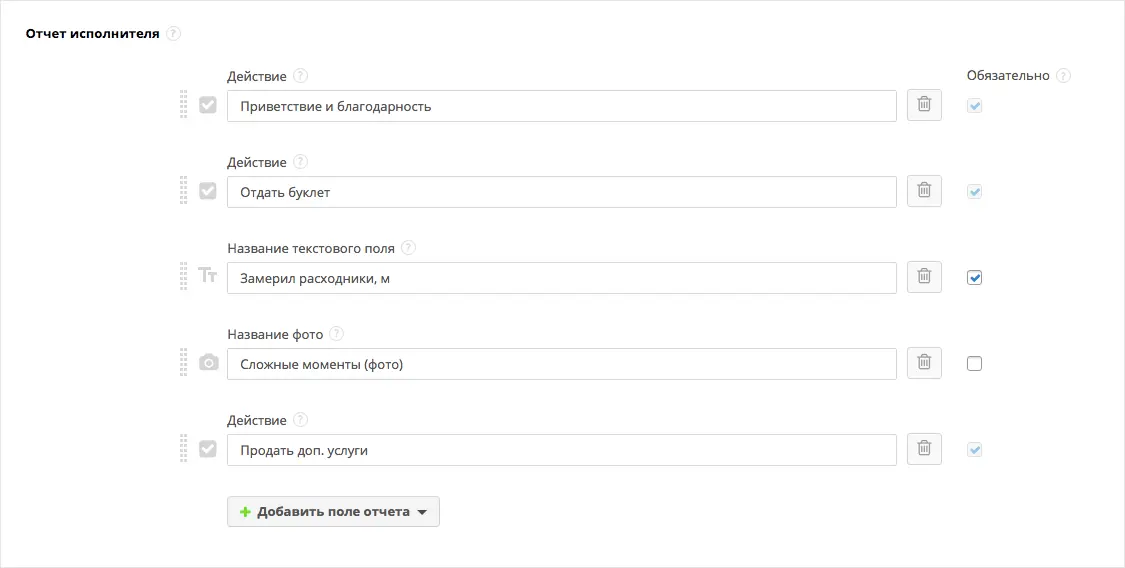Click help icon beside 'Название текстового поля'
This screenshot has height=568, width=1125.
click(408, 247)
